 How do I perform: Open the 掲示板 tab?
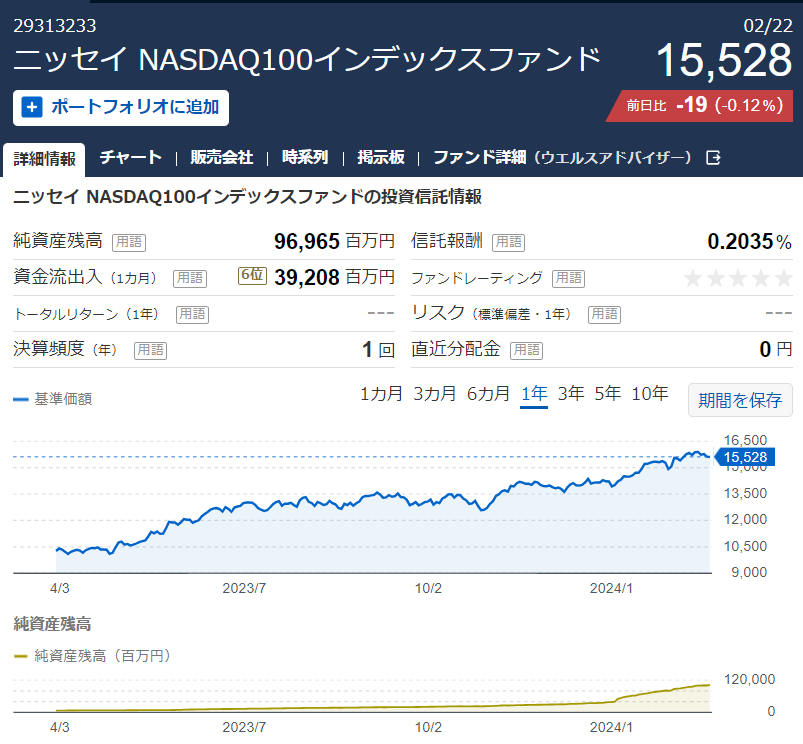pos(381,157)
